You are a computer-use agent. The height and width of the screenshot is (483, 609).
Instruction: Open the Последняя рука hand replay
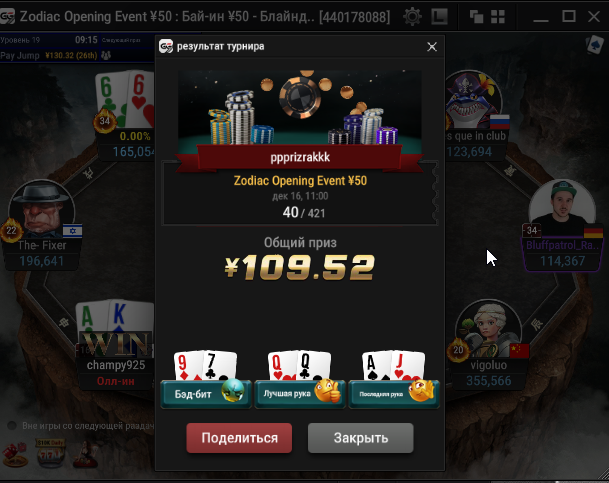tap(394, 394)
